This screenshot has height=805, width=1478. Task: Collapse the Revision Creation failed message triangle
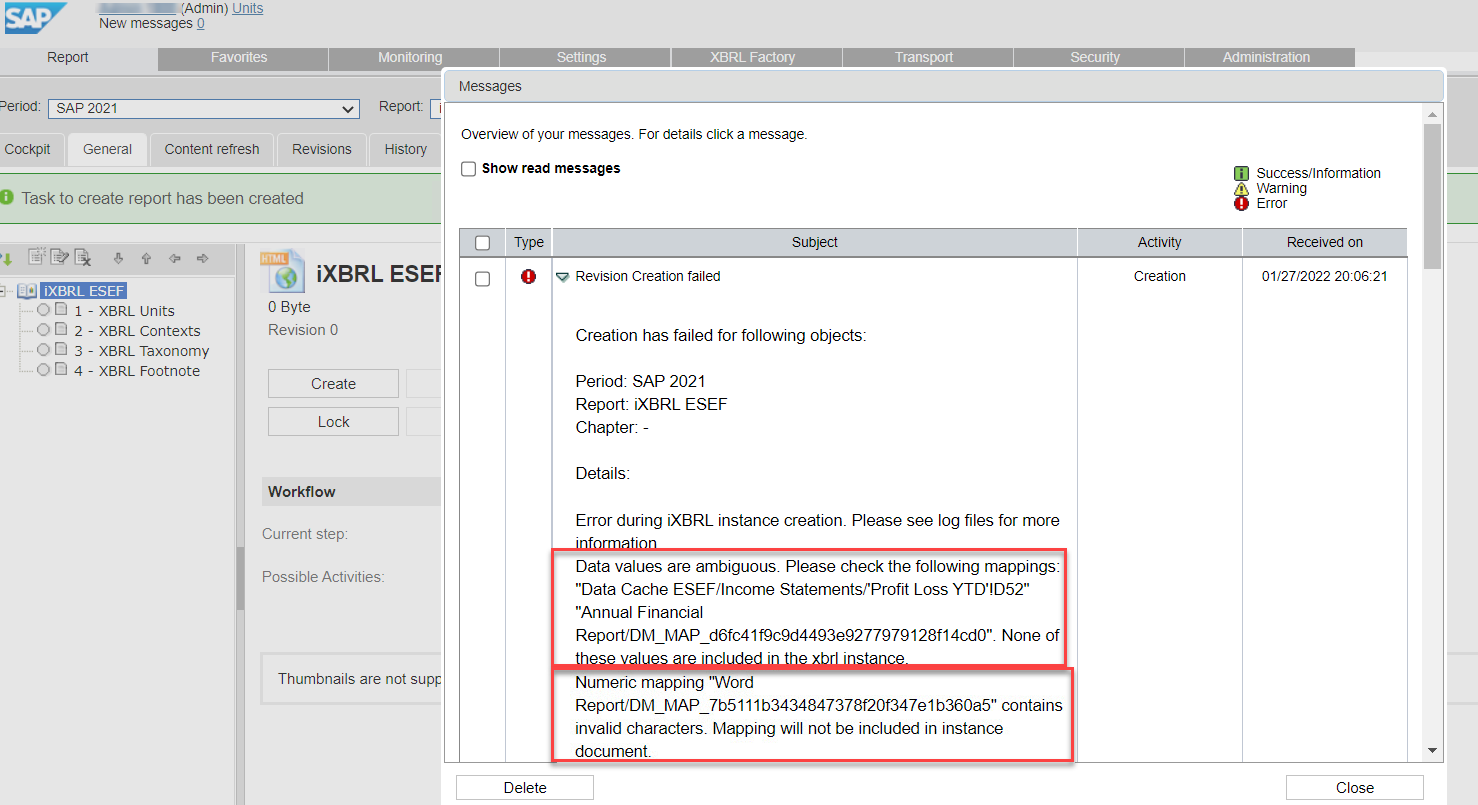562,277
